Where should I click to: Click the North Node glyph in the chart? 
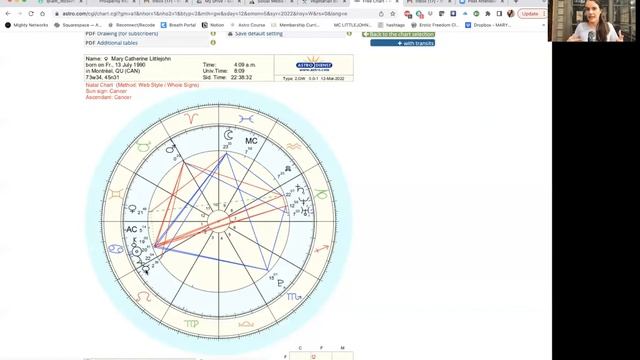click(x=288, y=168)
